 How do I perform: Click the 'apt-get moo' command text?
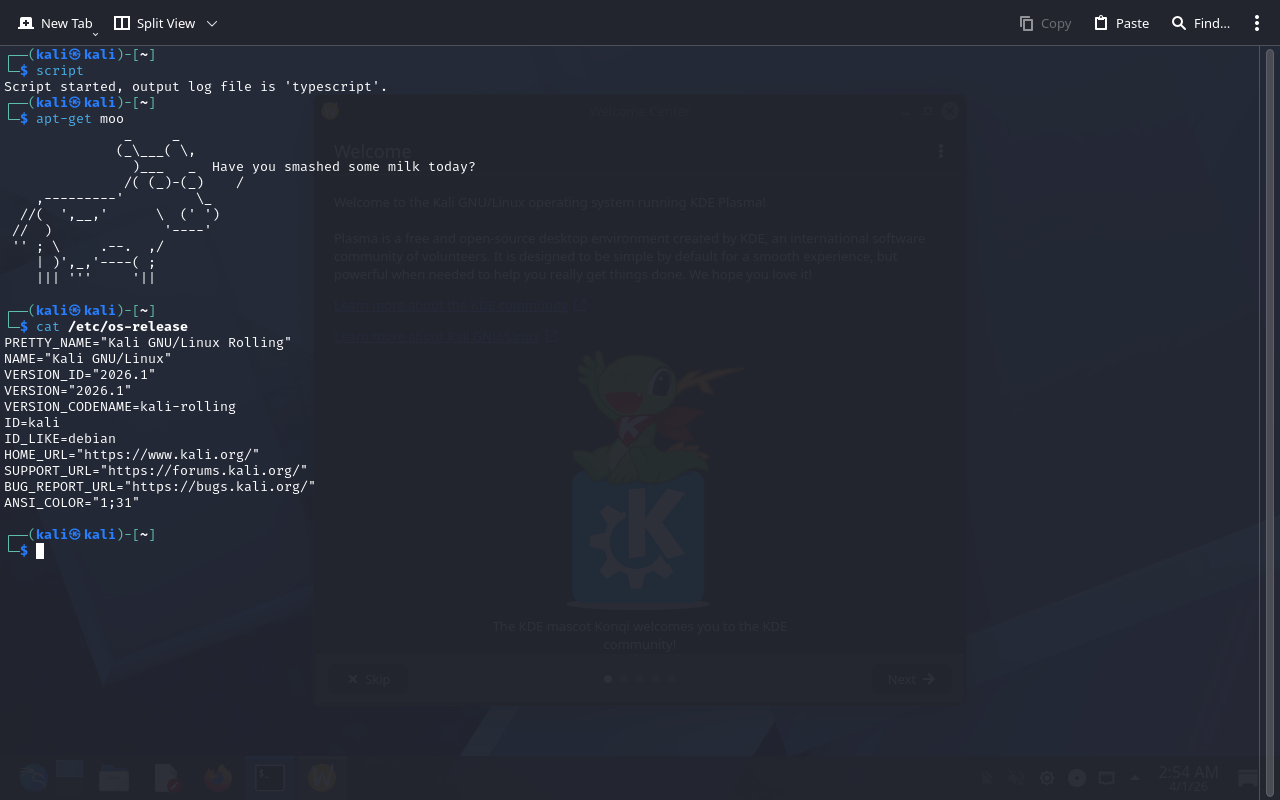tap(80, 119)
